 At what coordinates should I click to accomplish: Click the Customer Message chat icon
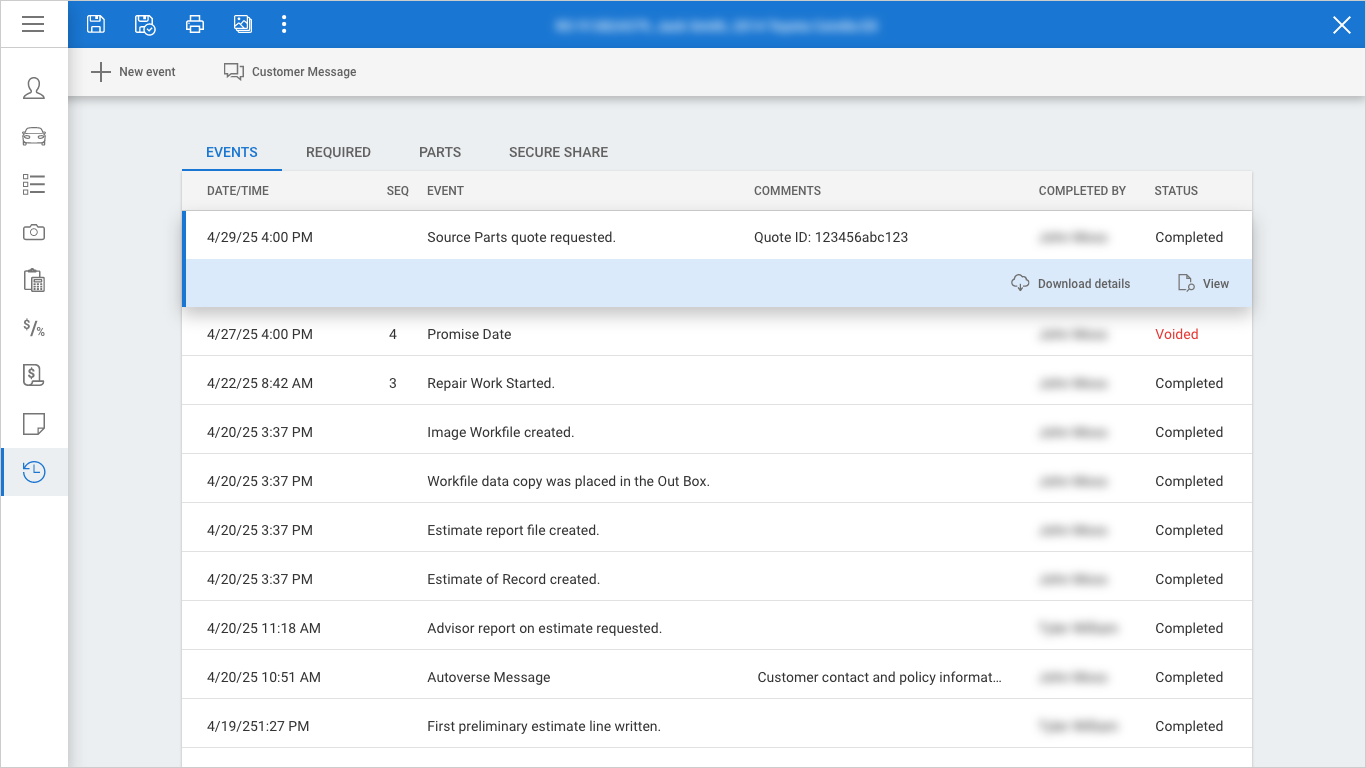(x=234, y=72)
